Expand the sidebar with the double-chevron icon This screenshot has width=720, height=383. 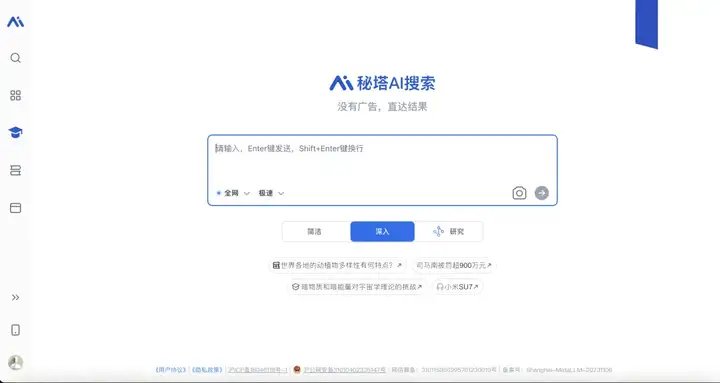pos(15,297)
